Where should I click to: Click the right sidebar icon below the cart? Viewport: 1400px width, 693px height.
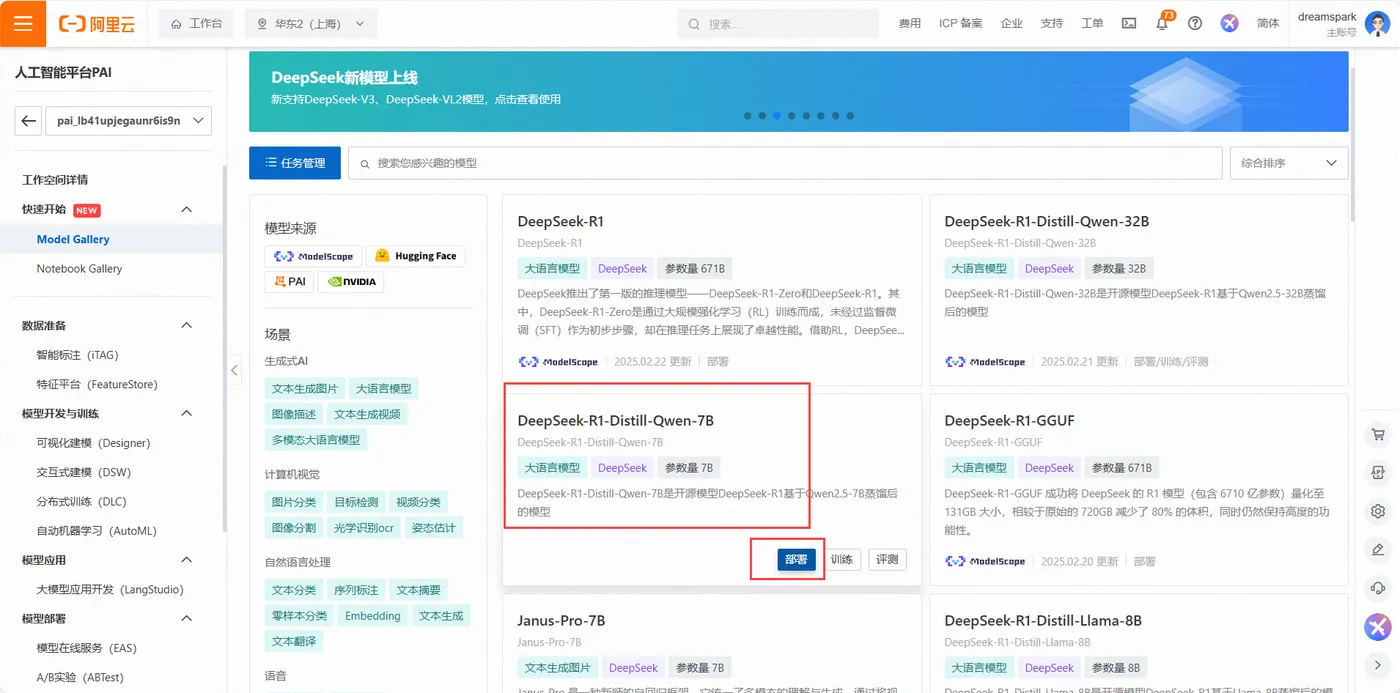[x=1378, y=473]
